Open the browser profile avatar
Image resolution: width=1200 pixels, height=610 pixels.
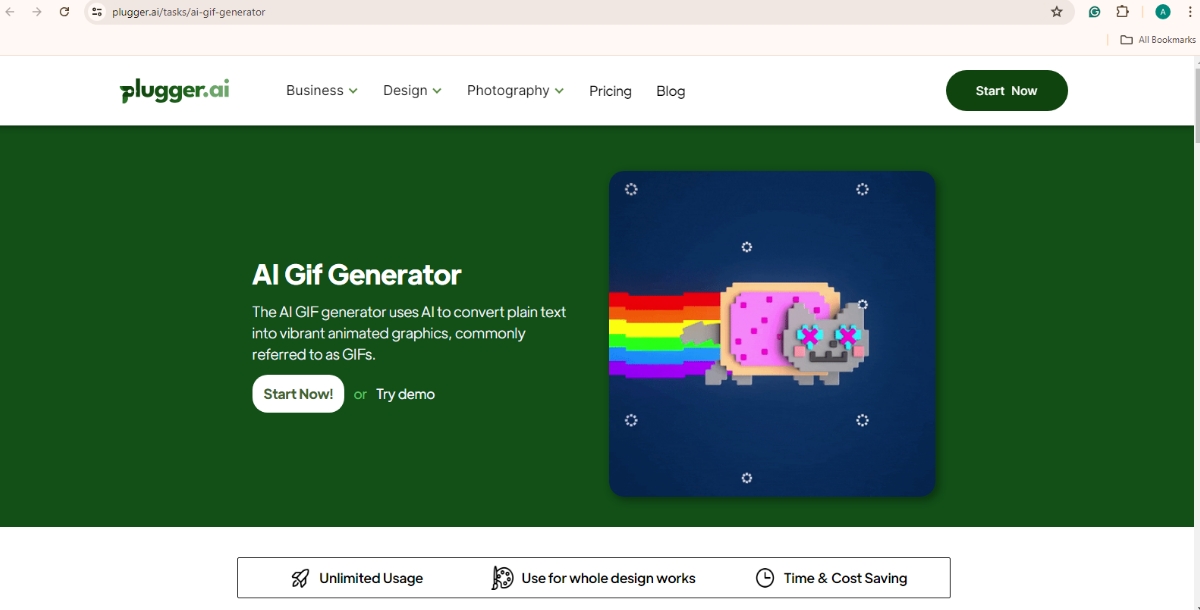click(1162, 12)
